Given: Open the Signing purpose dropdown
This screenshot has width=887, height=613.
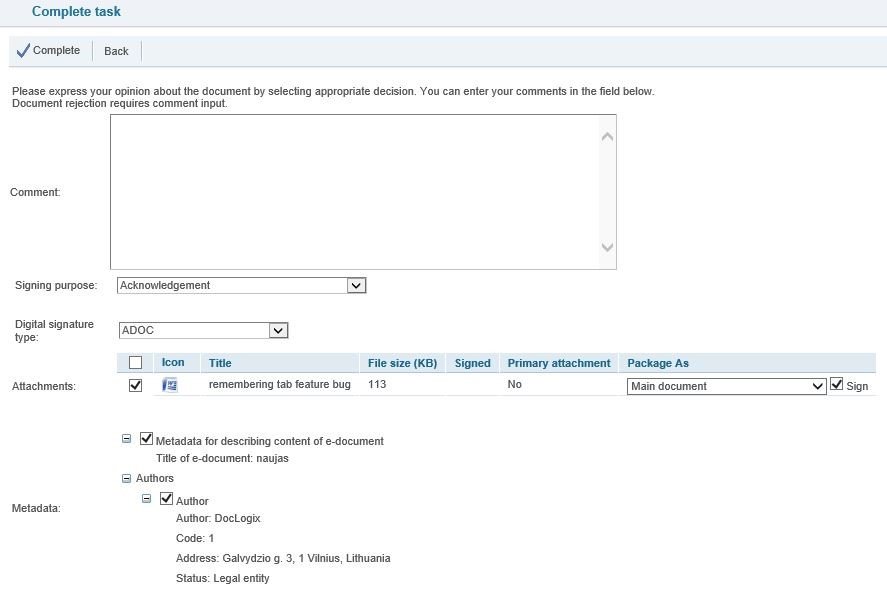Looking at the screenshot, I should tap(356, 286).
